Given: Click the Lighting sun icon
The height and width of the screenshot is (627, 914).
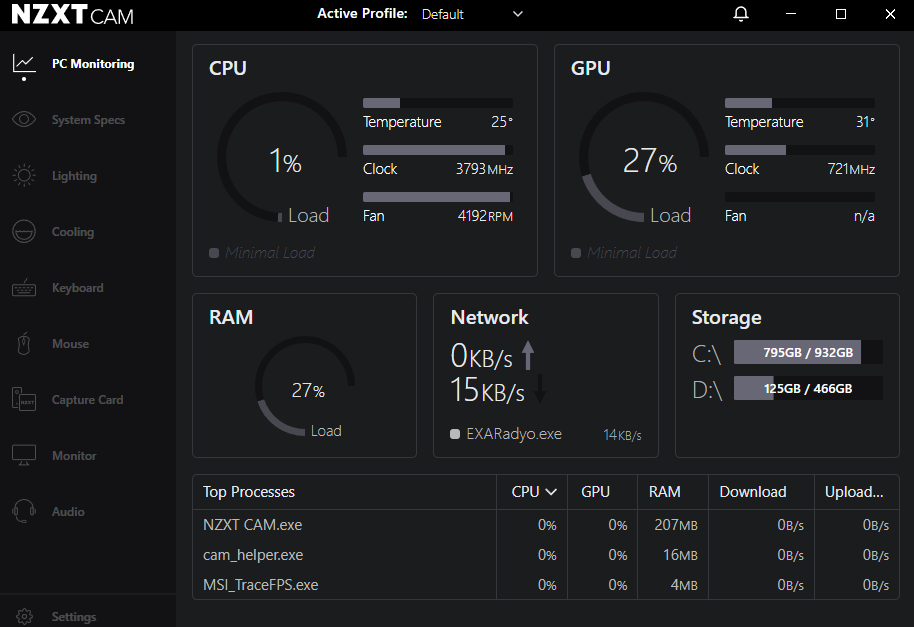Looking at the screenshot, I should point(24,176).
